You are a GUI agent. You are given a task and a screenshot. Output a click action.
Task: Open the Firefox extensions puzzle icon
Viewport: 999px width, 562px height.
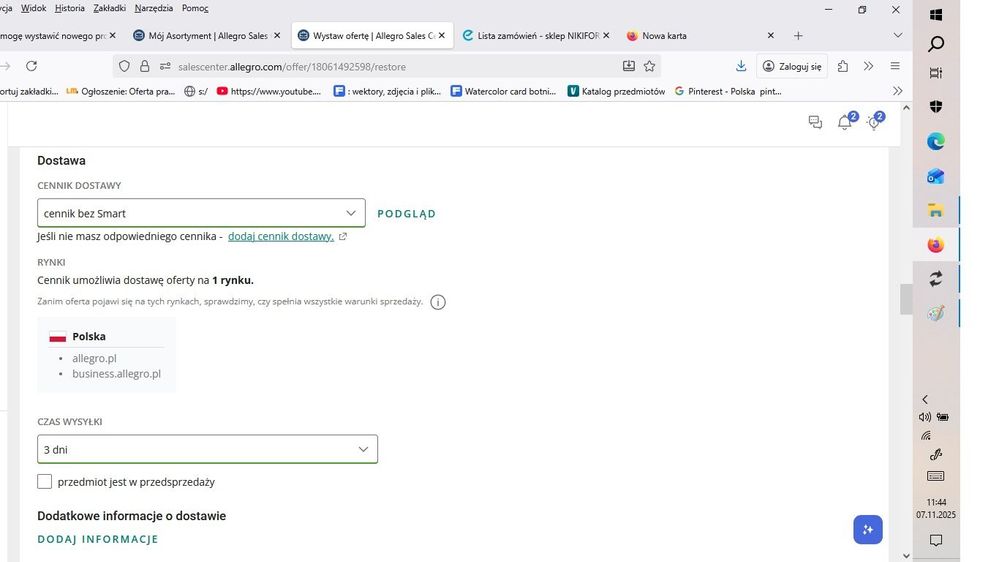coord(843,66)
